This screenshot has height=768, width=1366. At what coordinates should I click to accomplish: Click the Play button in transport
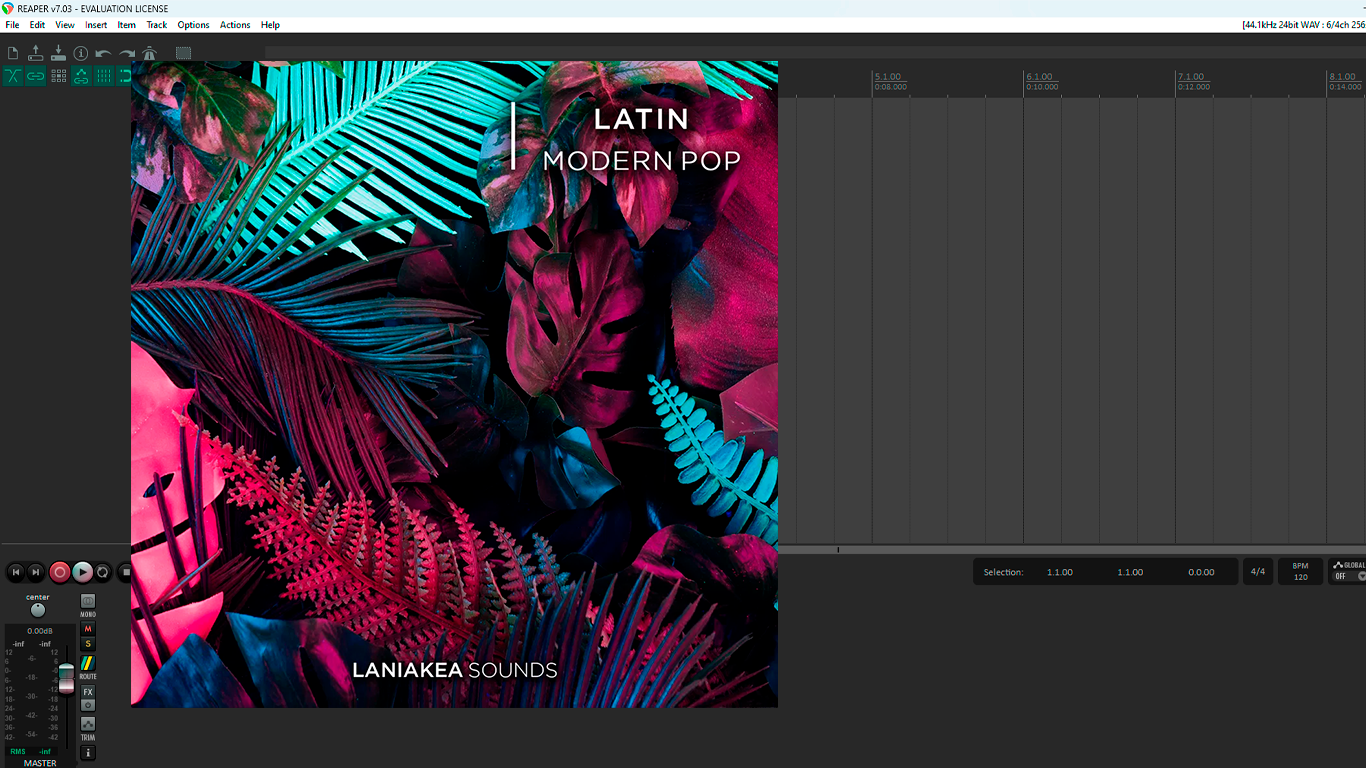(x=83, y=572)
